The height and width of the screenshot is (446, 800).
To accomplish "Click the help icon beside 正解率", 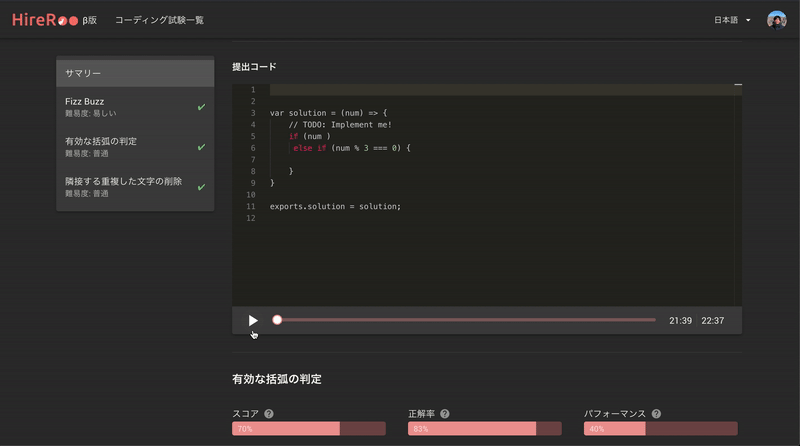I will (445, 414).
